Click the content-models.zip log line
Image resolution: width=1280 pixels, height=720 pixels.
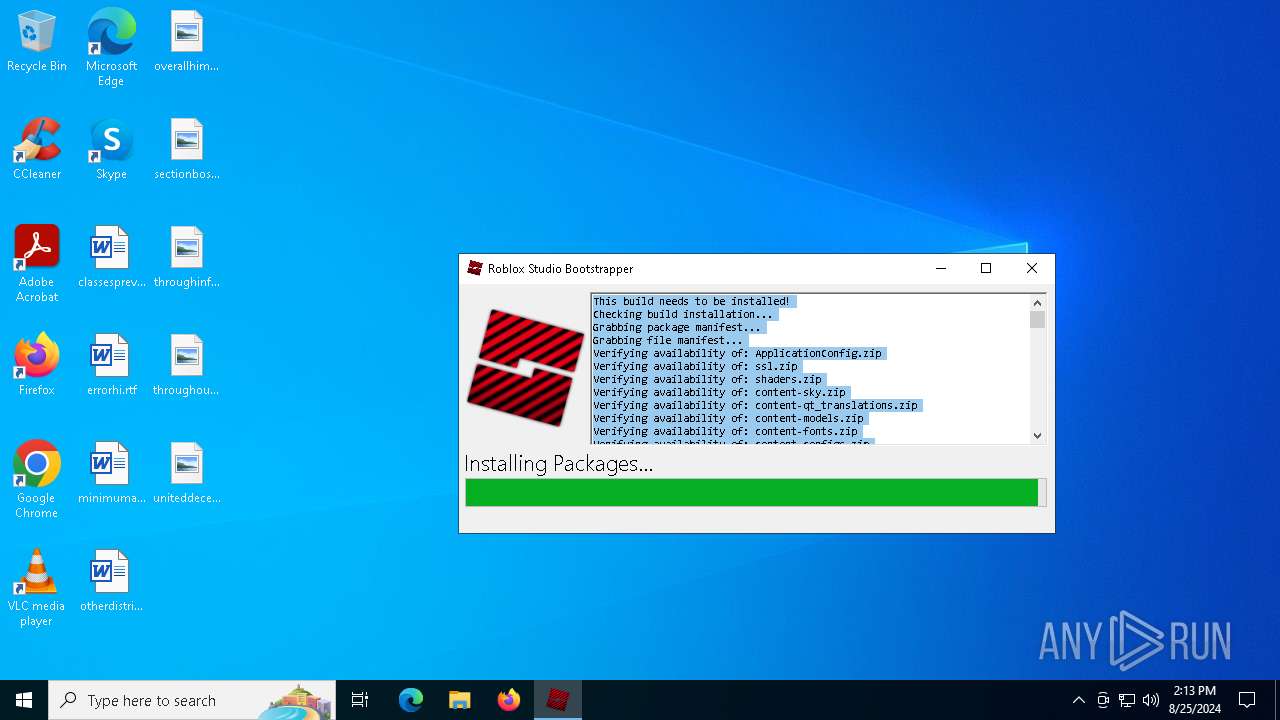click(728, 418)
